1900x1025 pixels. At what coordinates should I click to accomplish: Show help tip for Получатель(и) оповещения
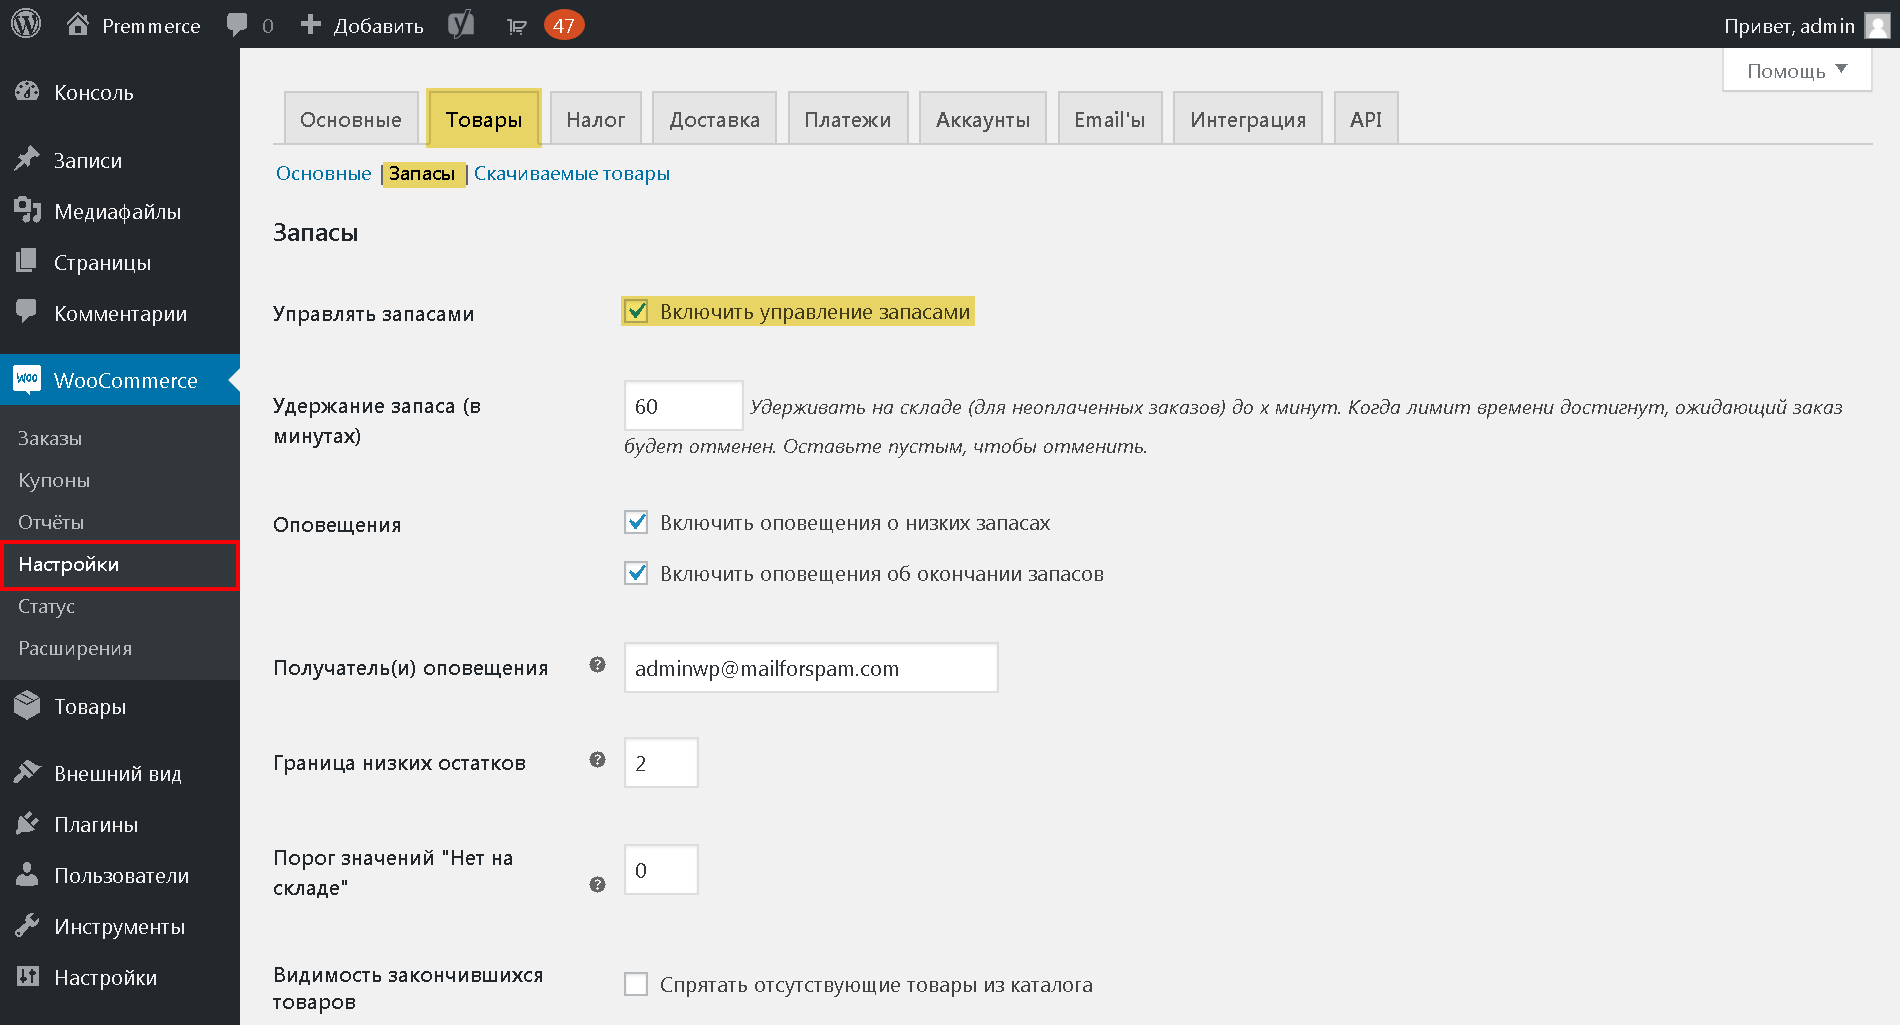597,665
